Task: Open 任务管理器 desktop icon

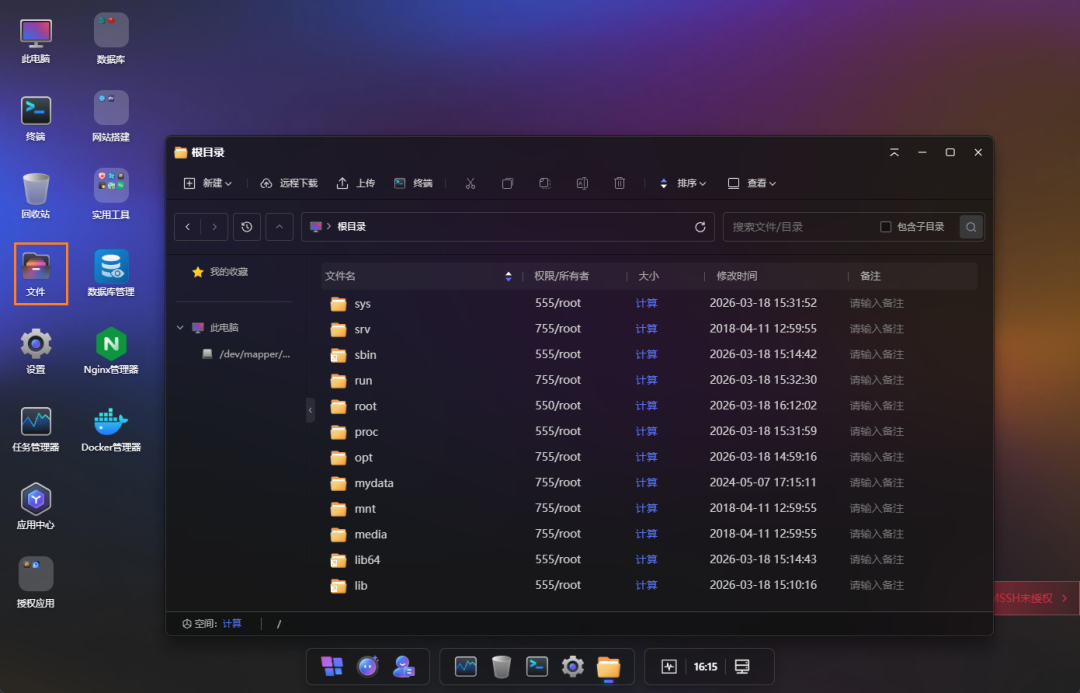Action: click(x=36, y=429)
